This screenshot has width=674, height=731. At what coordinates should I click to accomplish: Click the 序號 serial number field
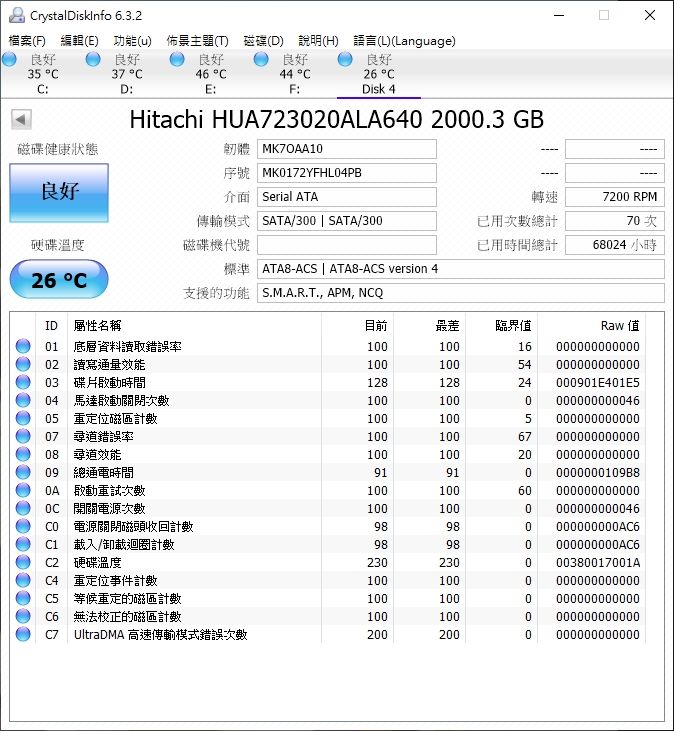(x=347, y=173)
